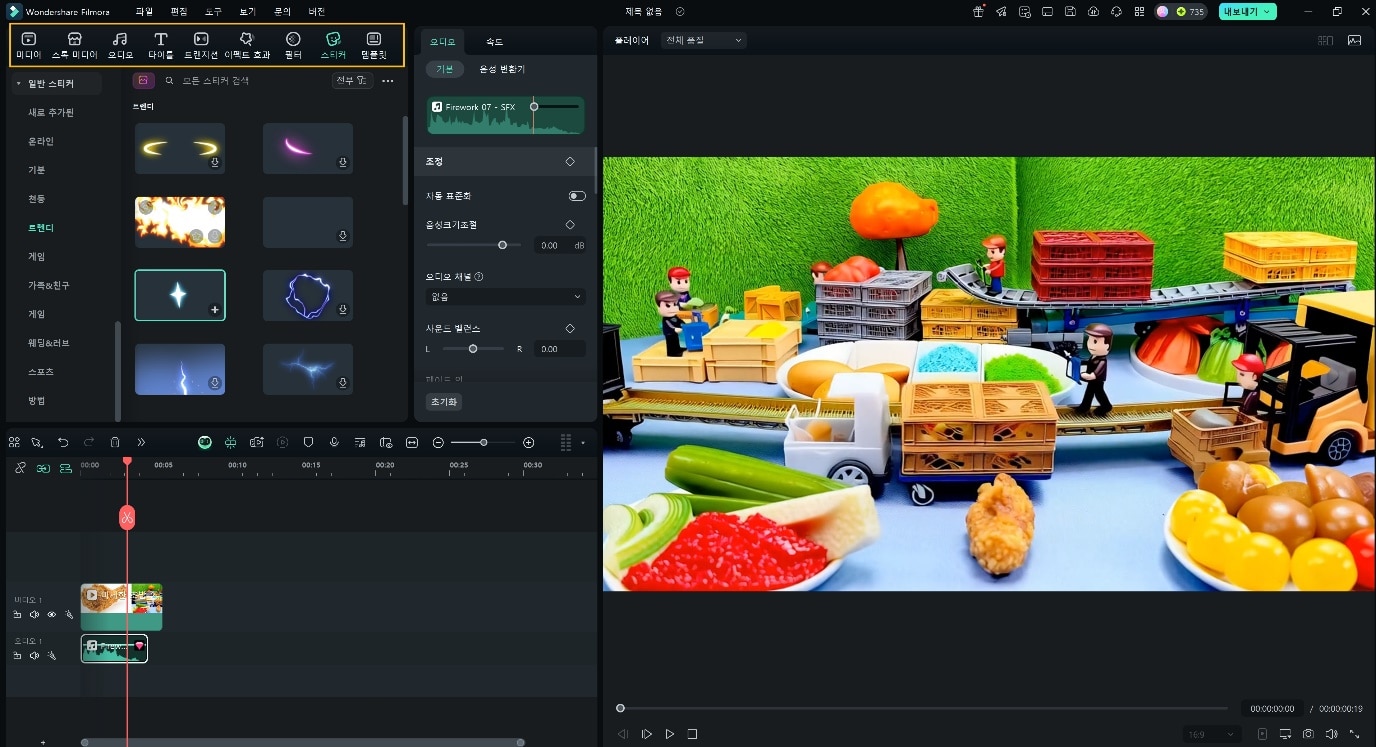Select the 새로 추가된 sticker category
Viewport: 1376px width, 747px height.
(51, 112)
